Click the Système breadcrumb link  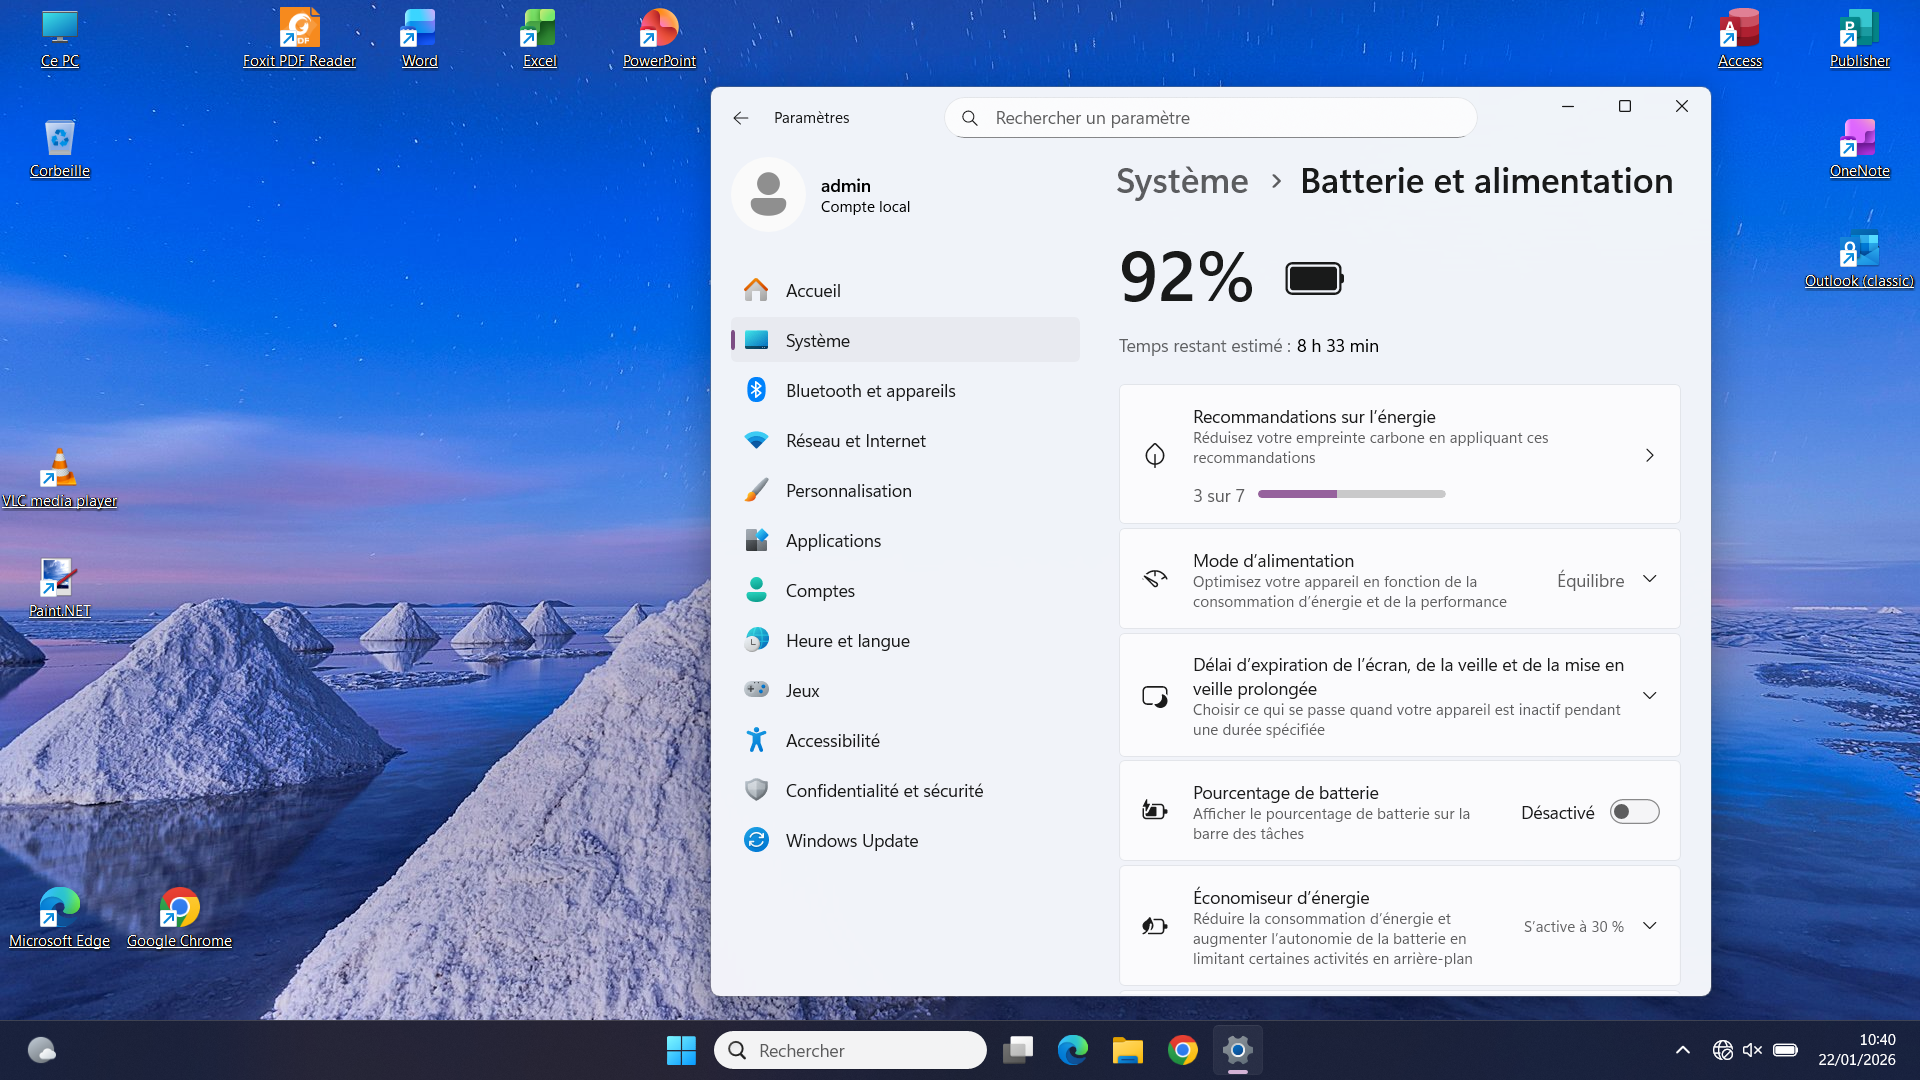tap(1182, 181)
